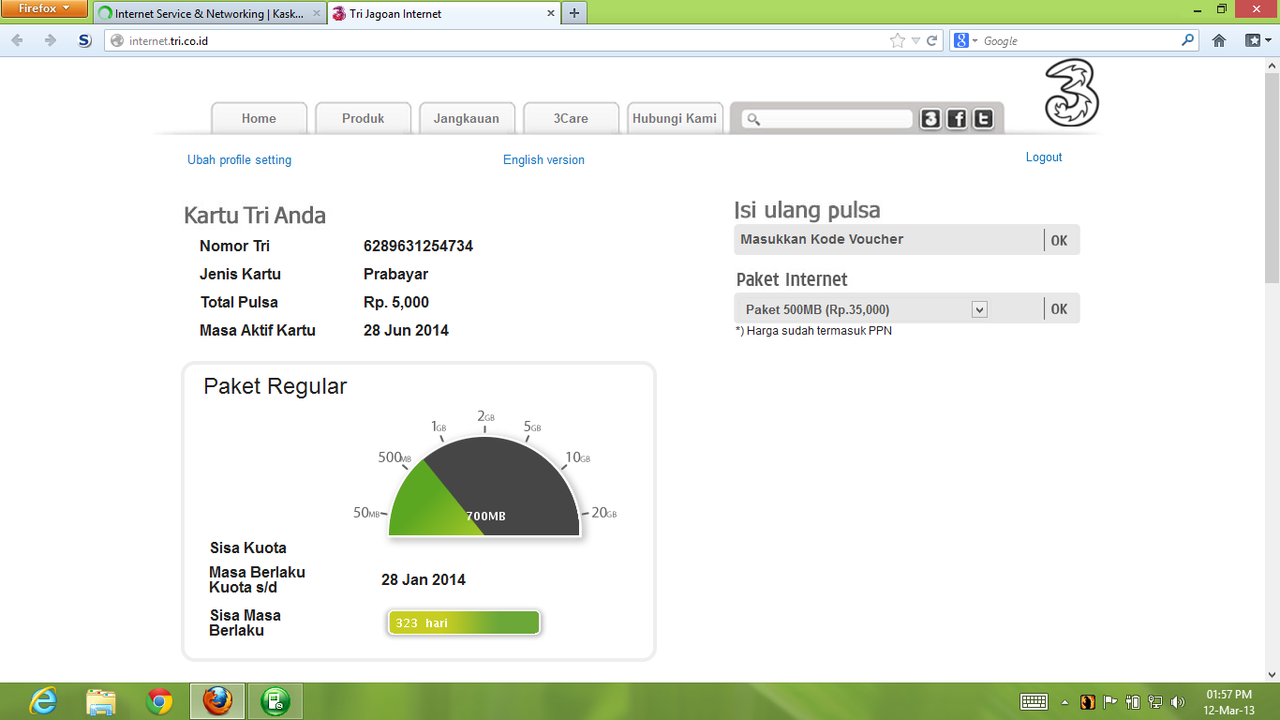The width and height of the screenshot is (1280, 720).
Task: Go forward with the browser forward arrow
Action: coord(50,41)
